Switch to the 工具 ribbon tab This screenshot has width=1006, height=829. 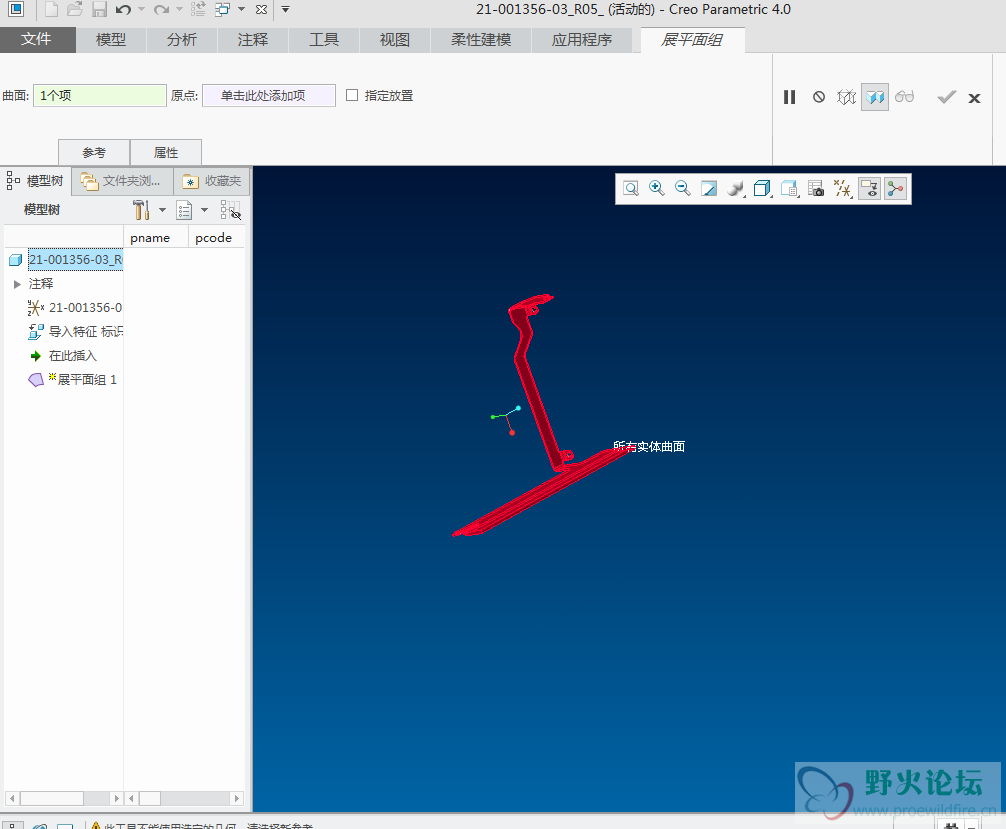pyautogui.click(x=324, y=40)
